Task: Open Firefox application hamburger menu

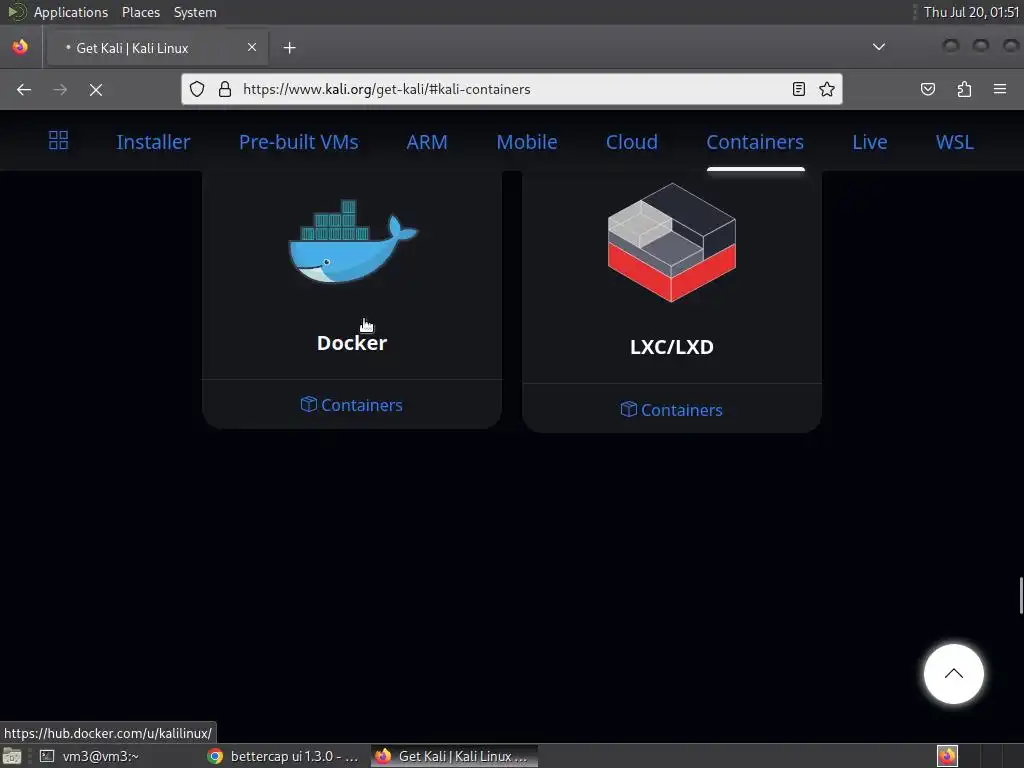Action: coord(1000,89)
